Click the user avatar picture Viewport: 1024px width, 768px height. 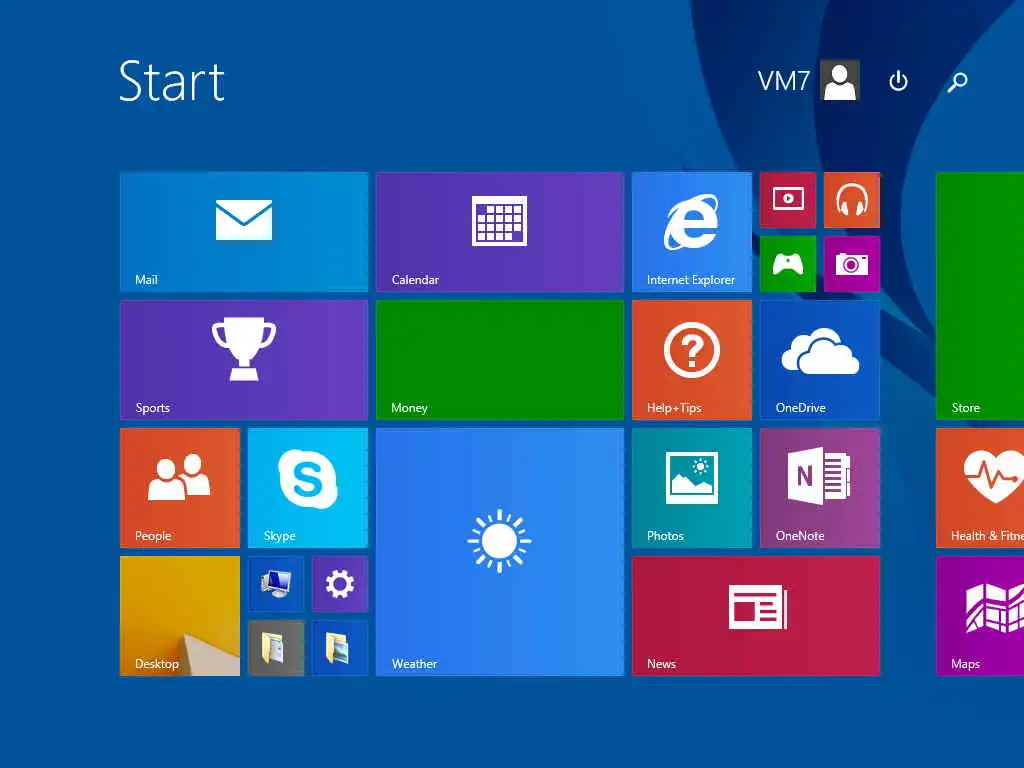840,80
